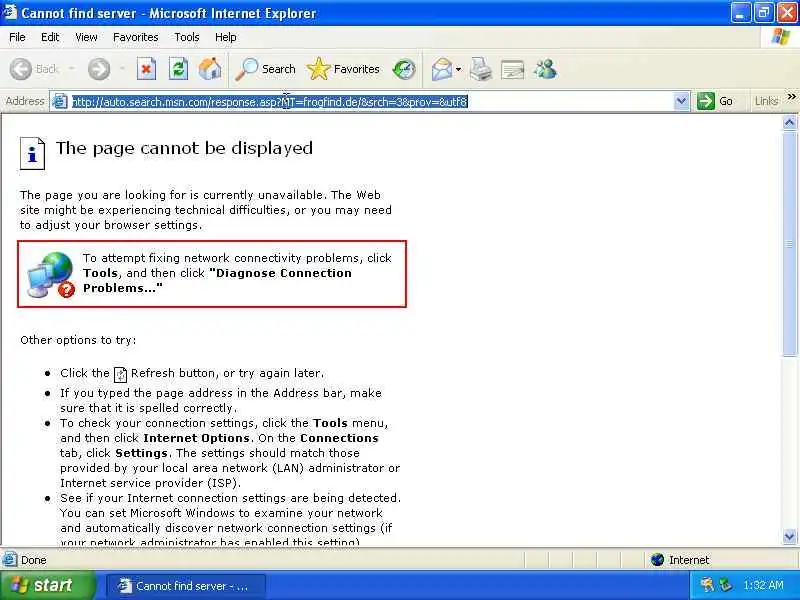Expand the Mail button dropdown arrow
800x600 pixels.
pos(458,69)
